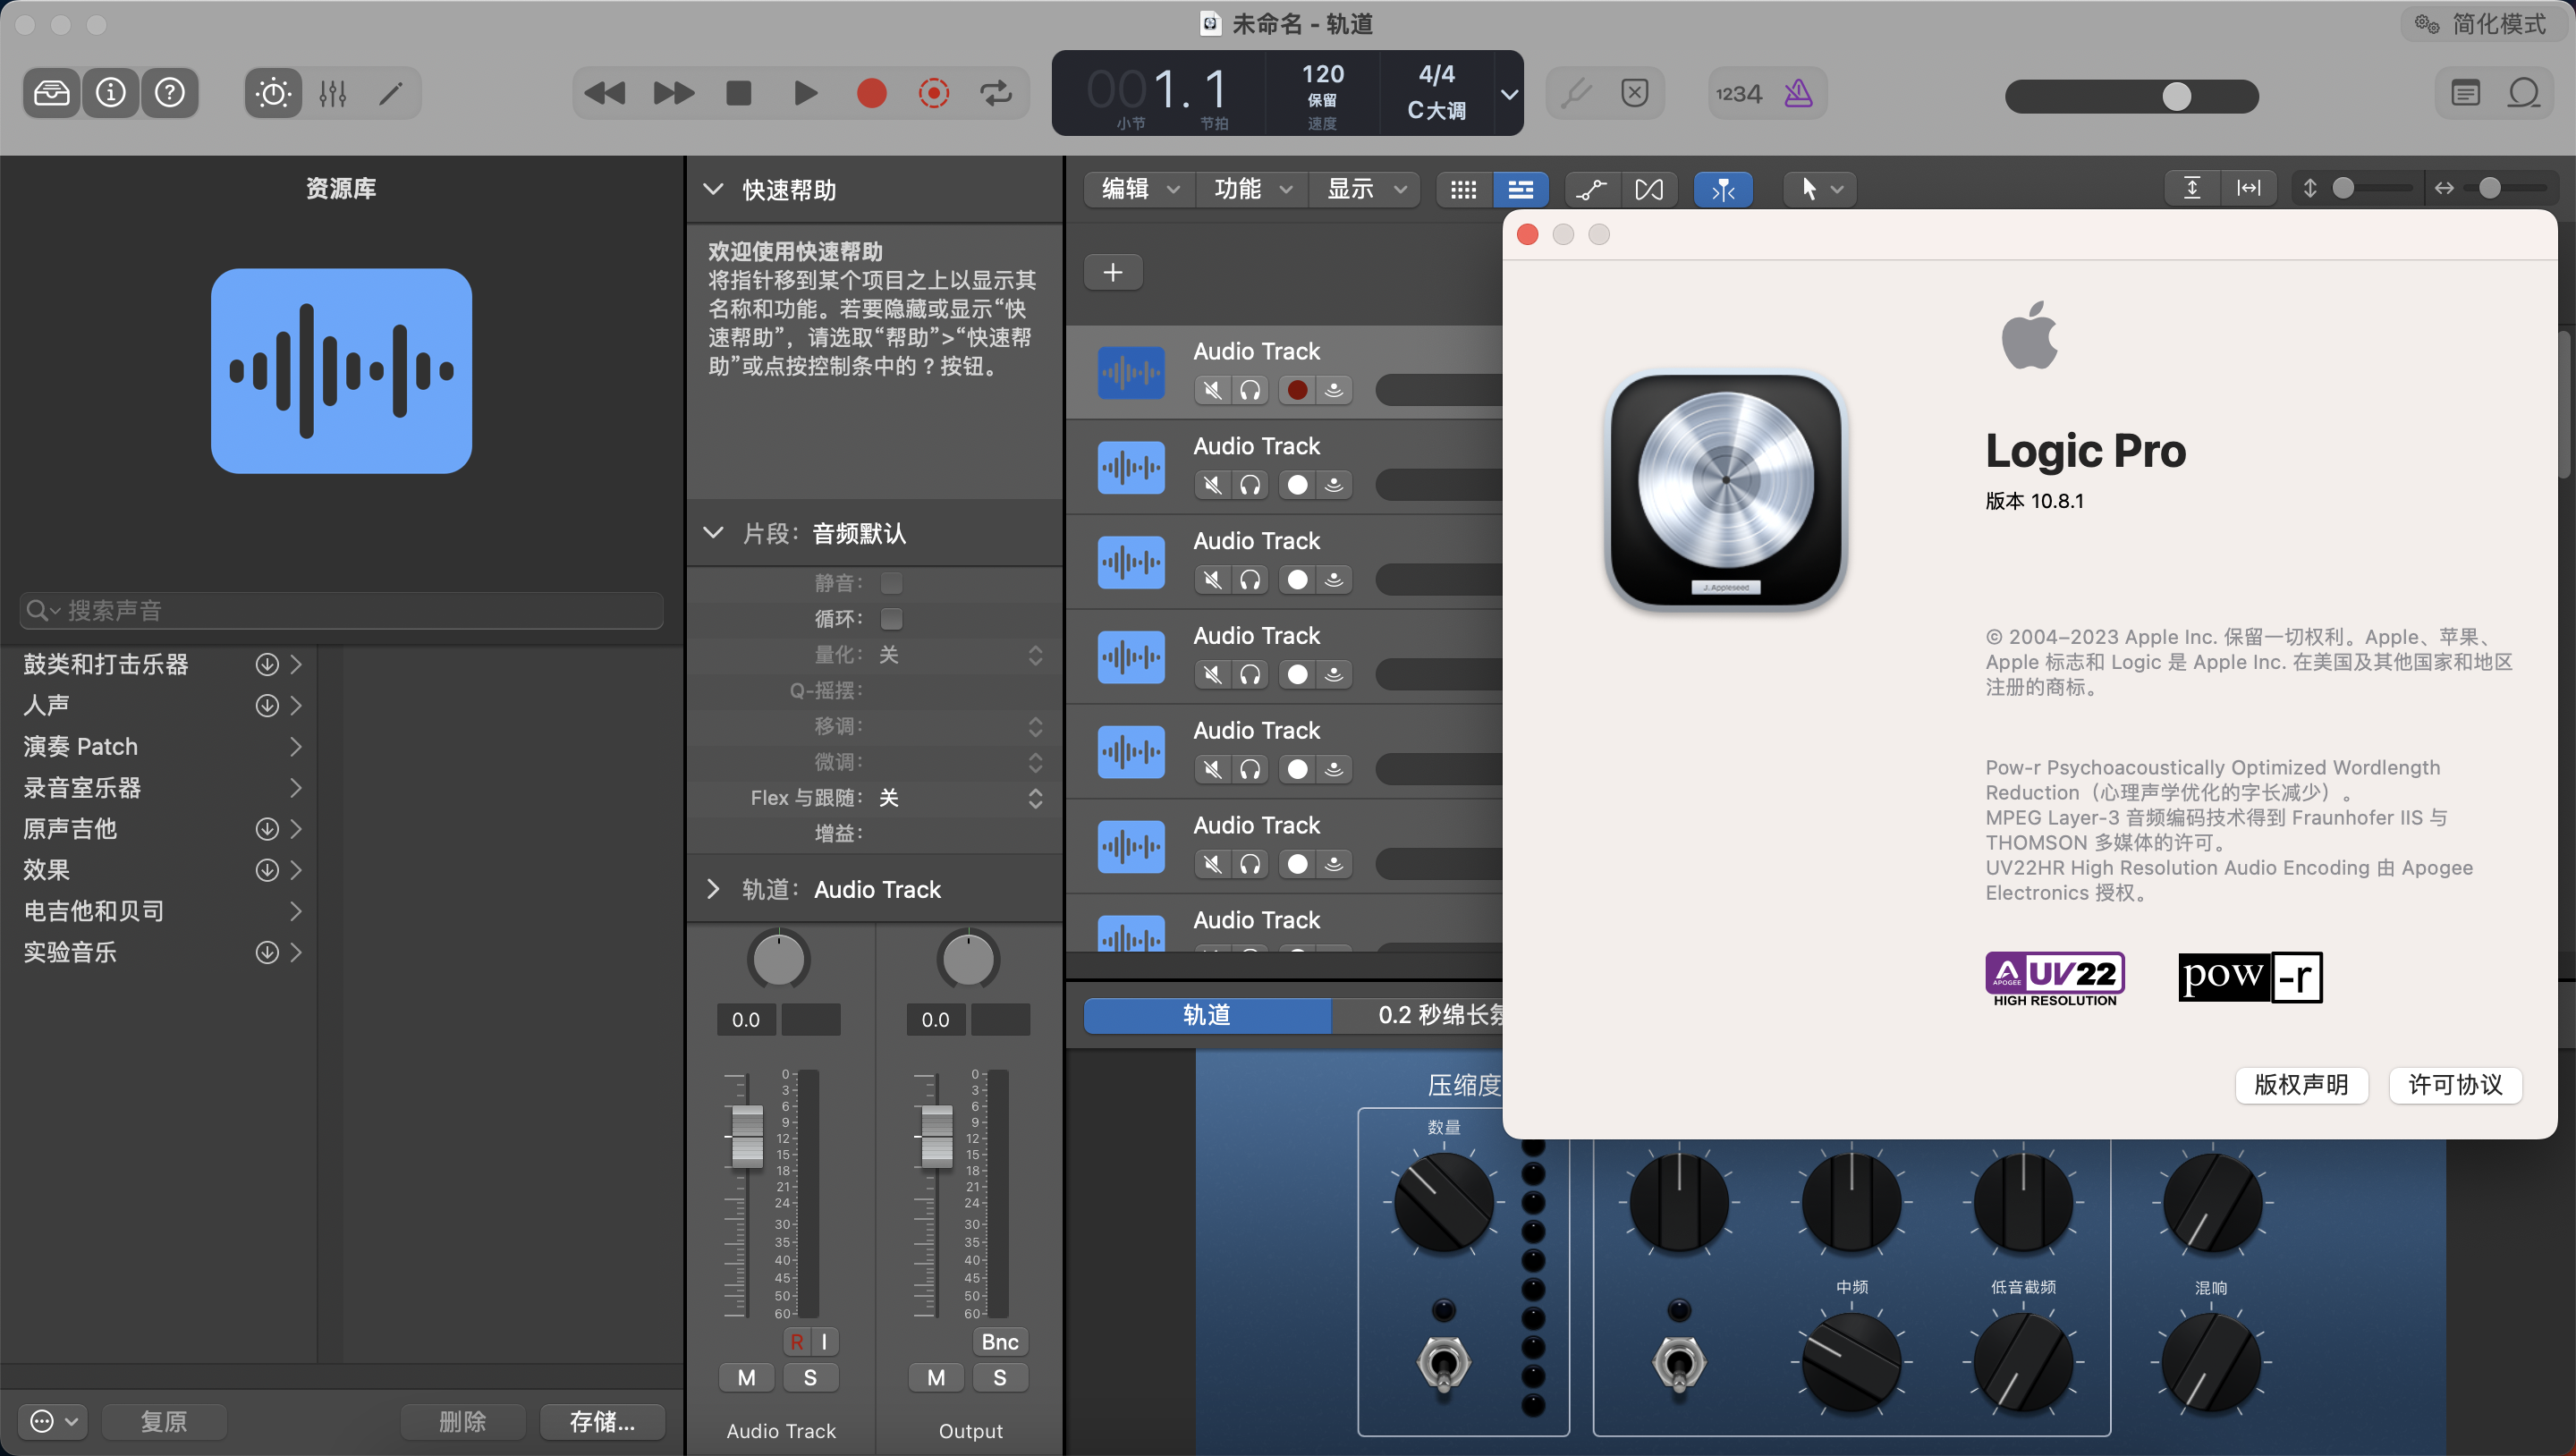
Task: Open the library action menu
Action: coord(53,1421)
